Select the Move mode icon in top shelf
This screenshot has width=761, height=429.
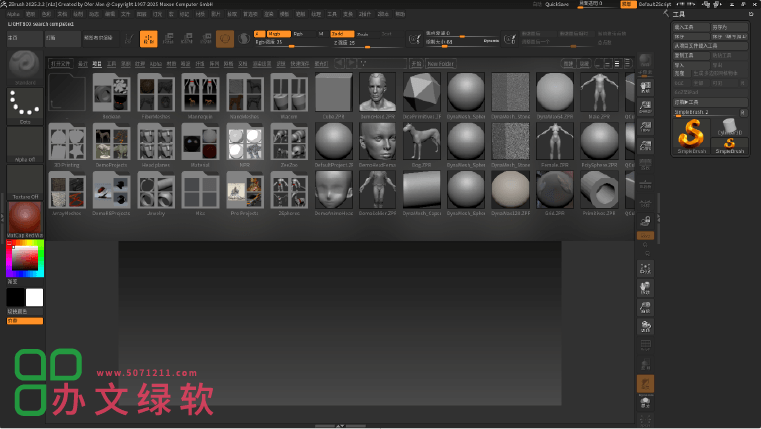click(x=168, y=39)
